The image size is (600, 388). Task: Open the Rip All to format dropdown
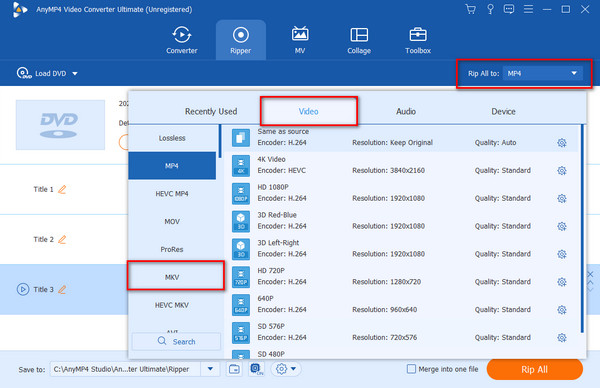click(x=543, y=73)
